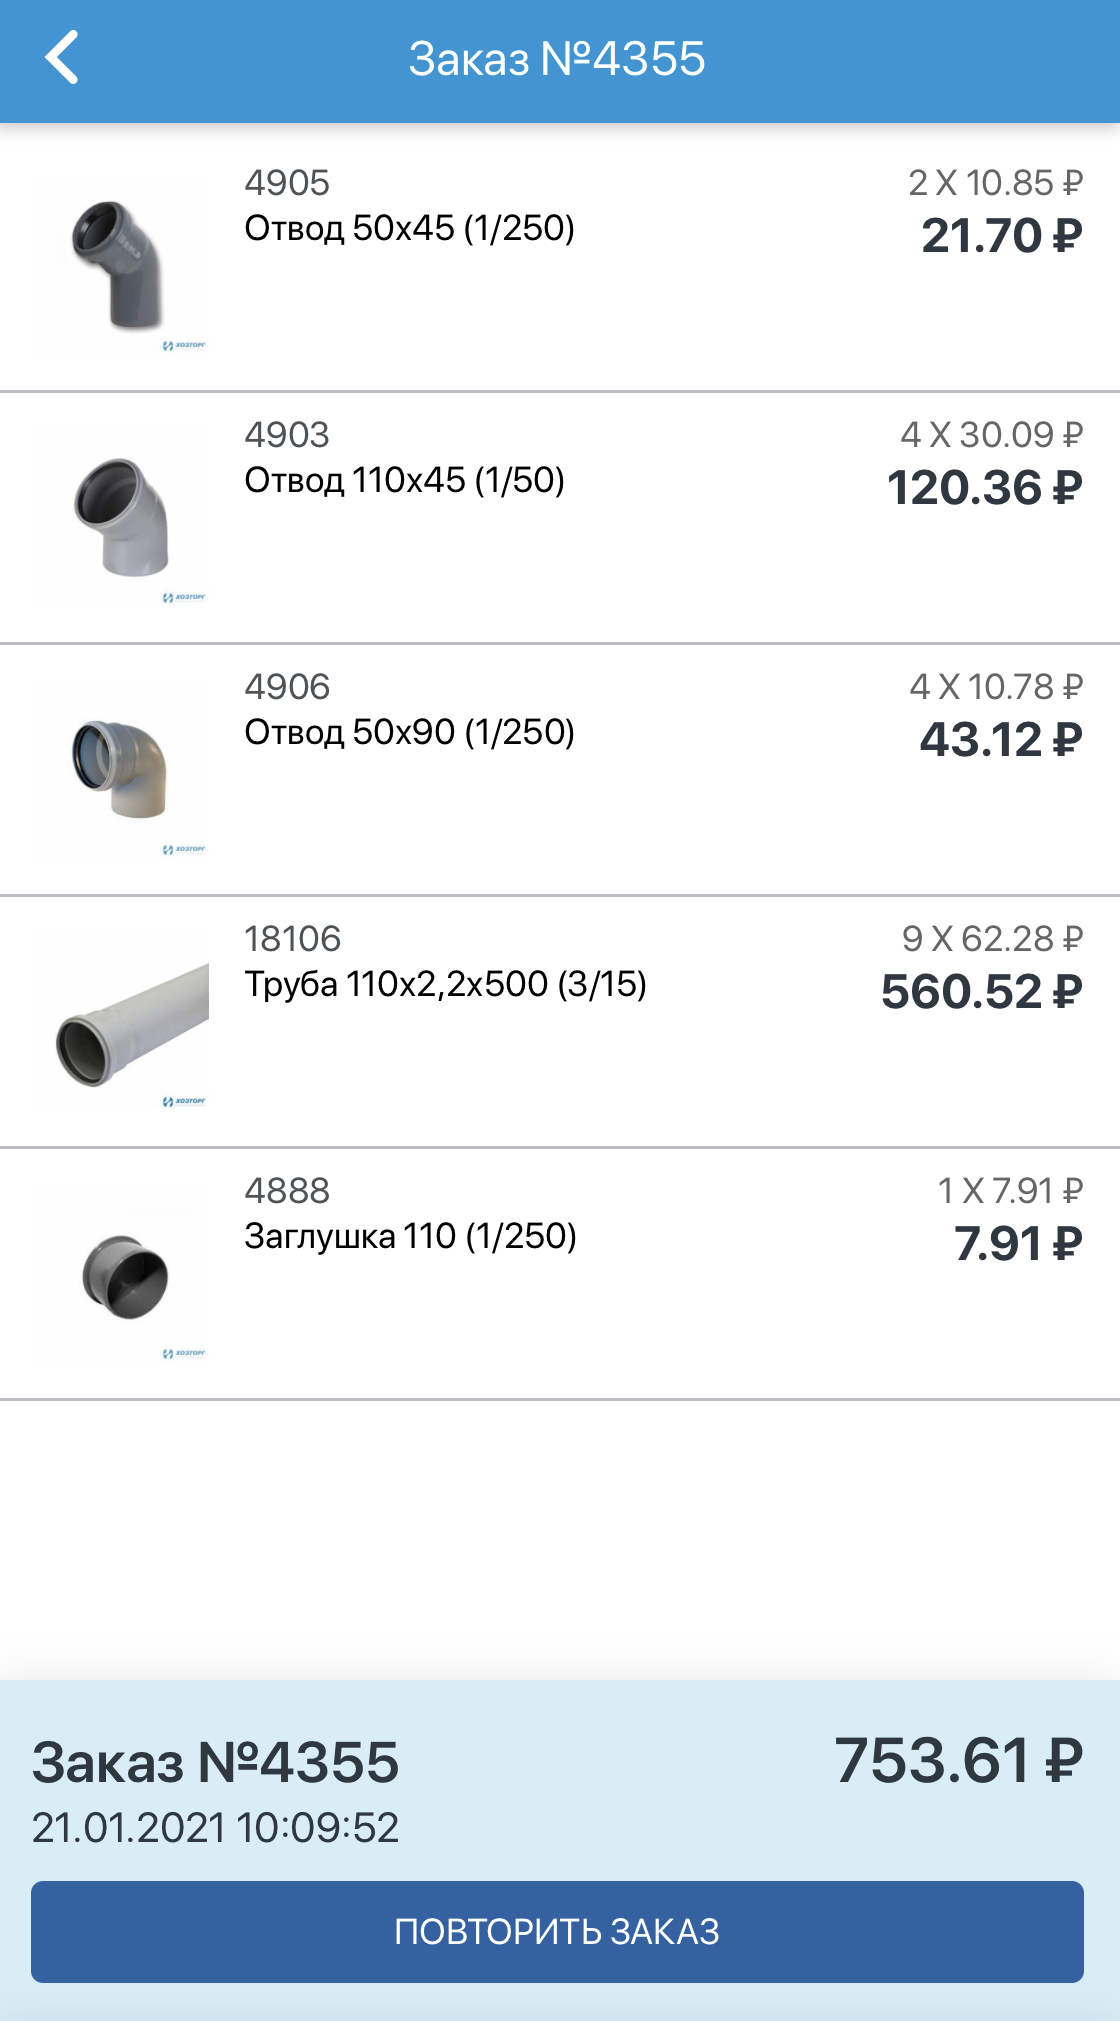
Task: Tap the article code 4888
Action: click(x=287, y=1191)
